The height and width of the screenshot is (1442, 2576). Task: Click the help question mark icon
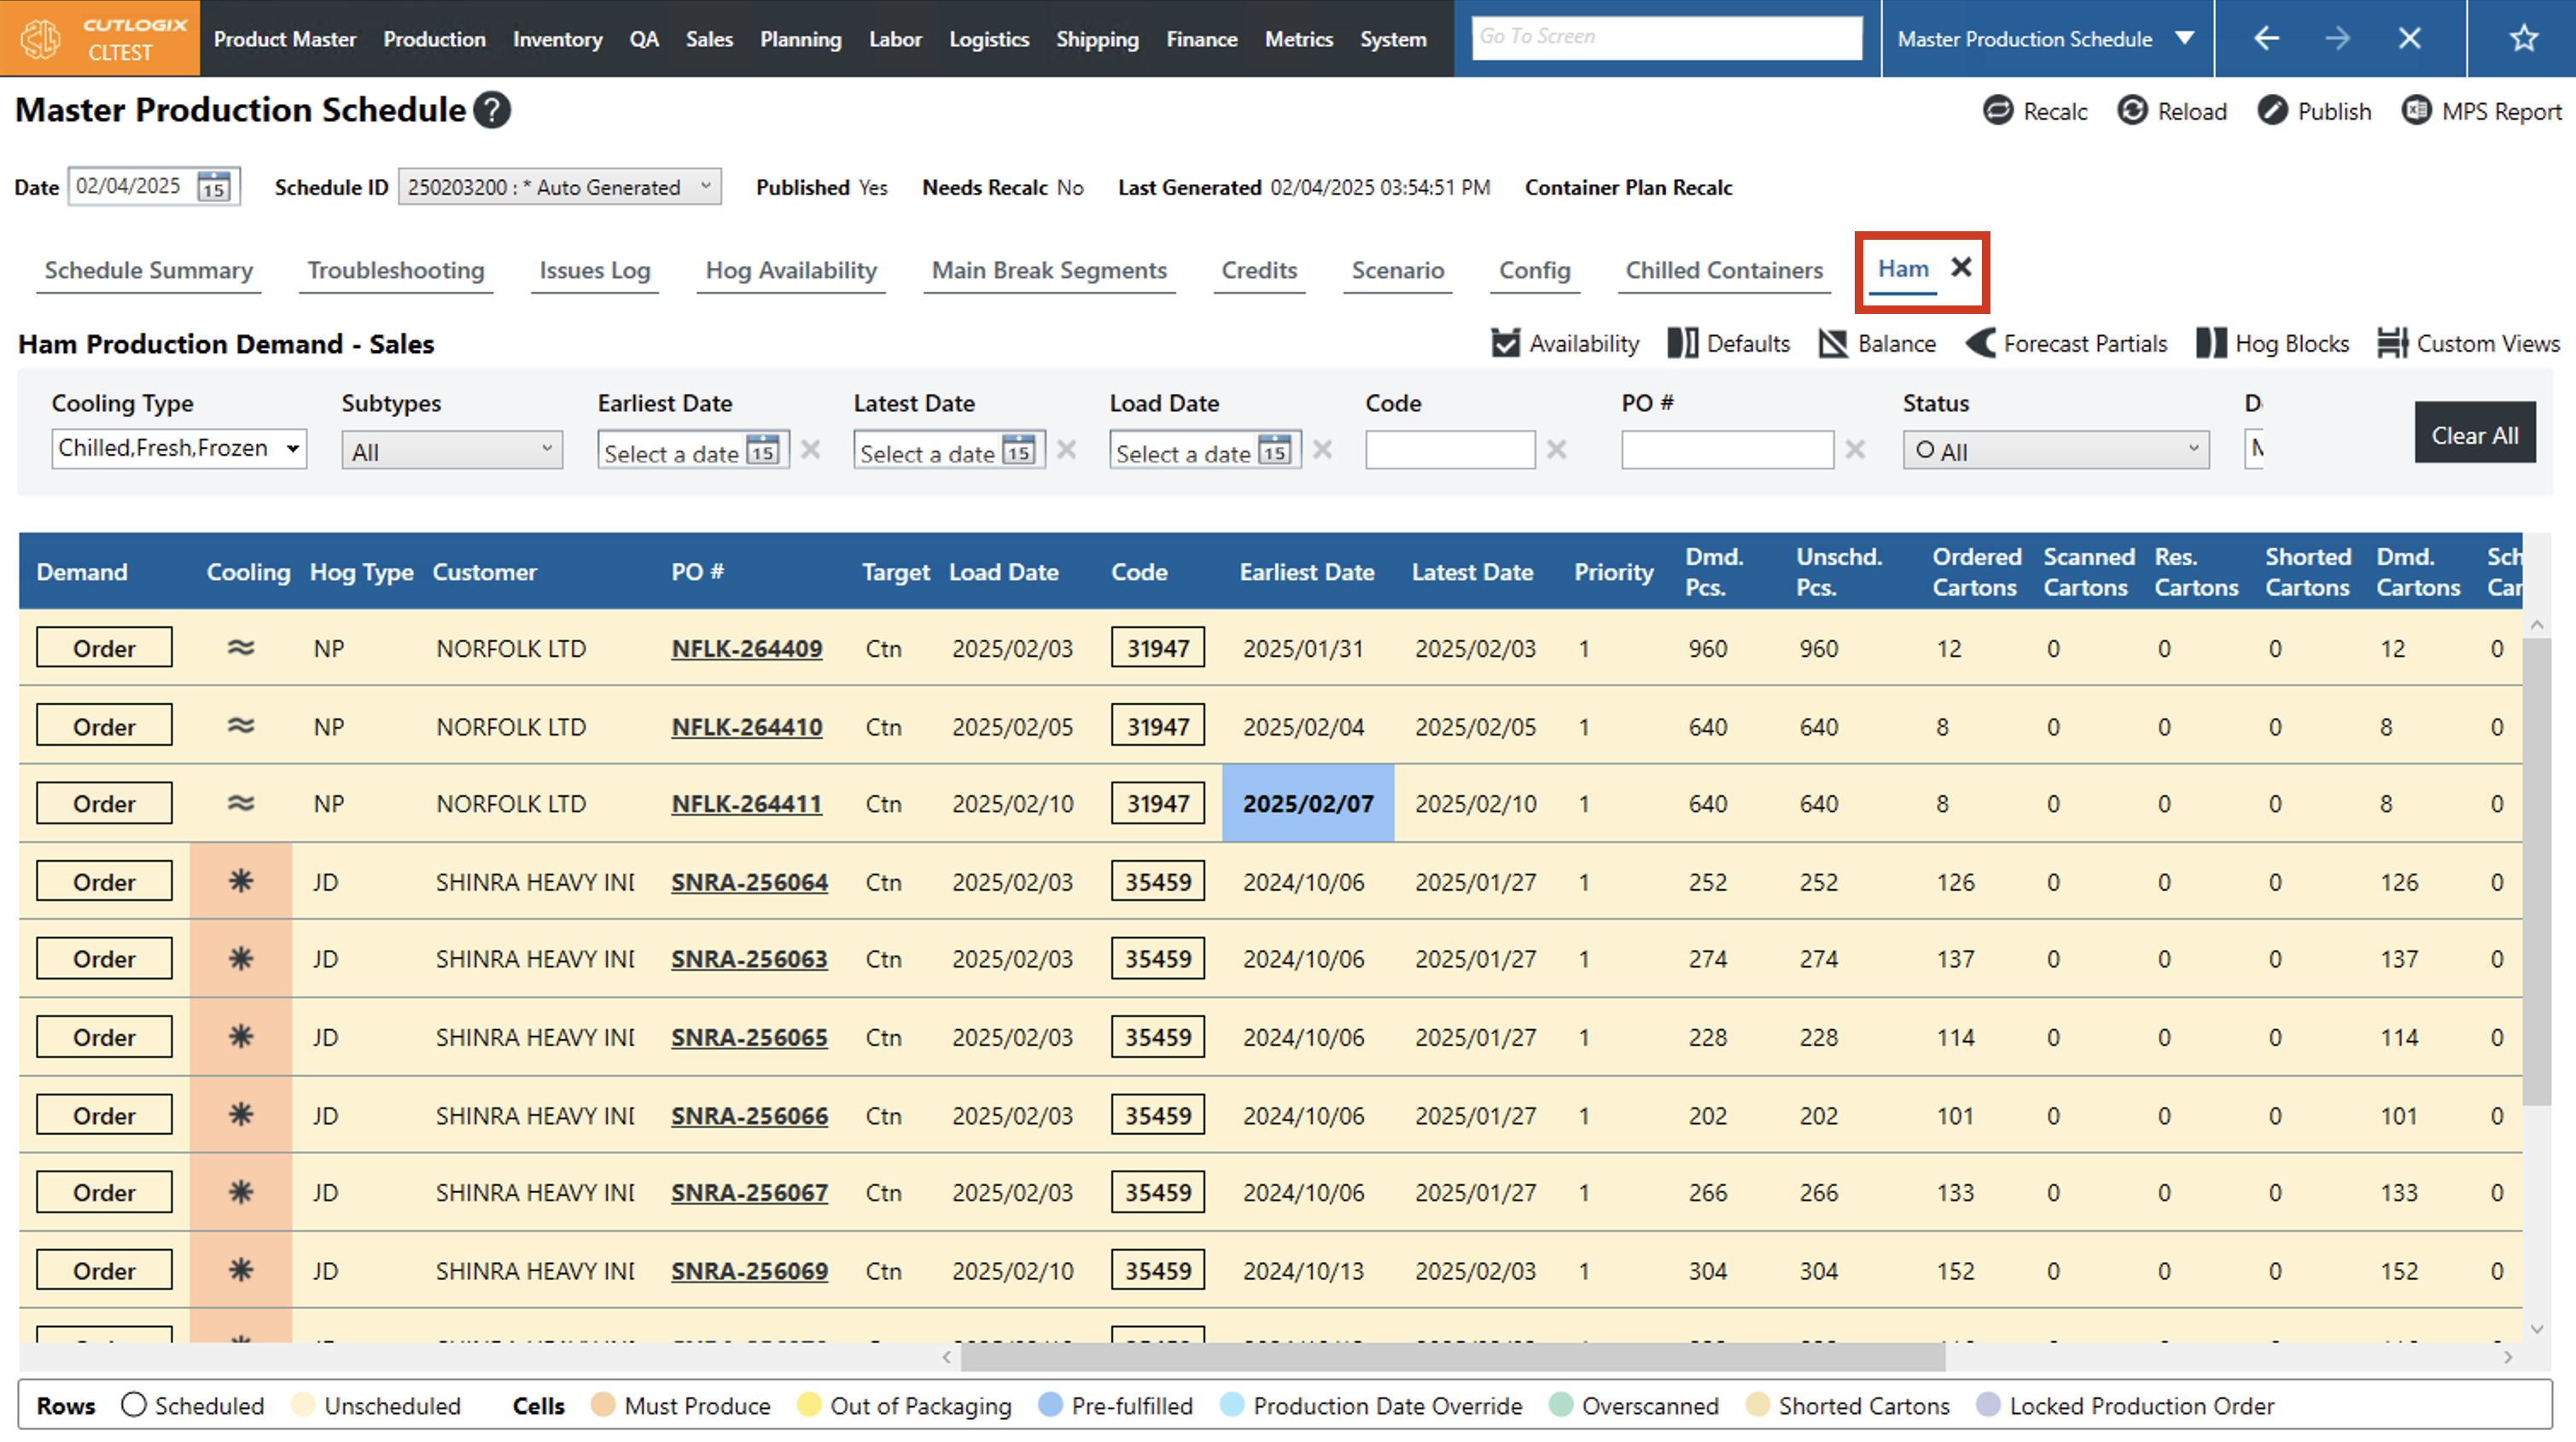tap(492, 110)
